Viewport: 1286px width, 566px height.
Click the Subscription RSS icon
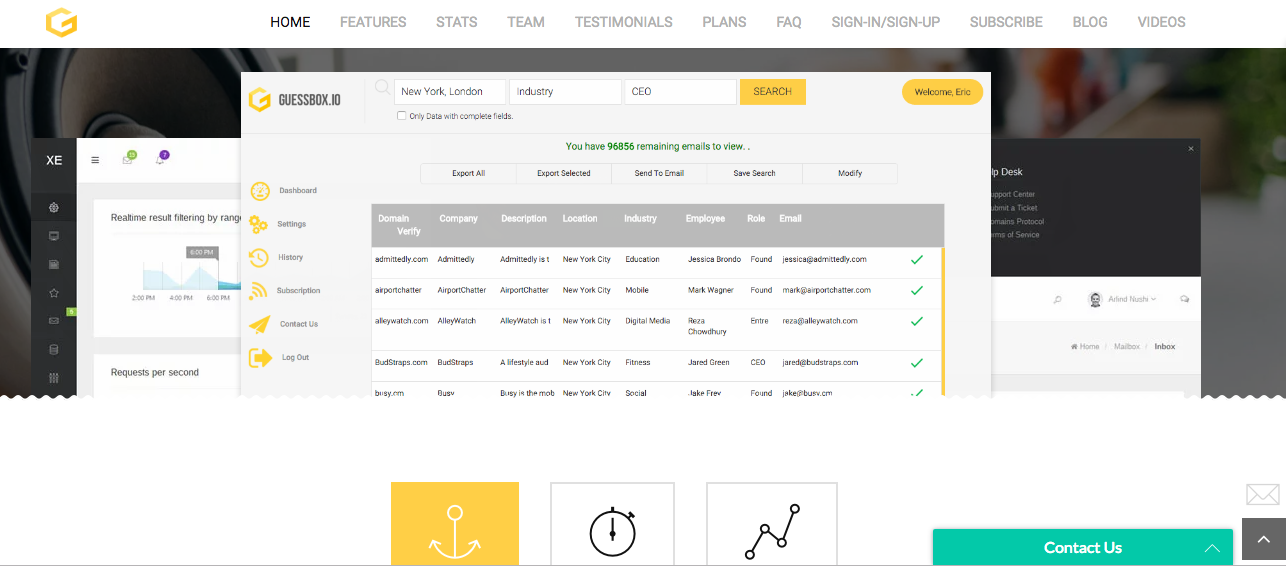[x=259, y=291]
